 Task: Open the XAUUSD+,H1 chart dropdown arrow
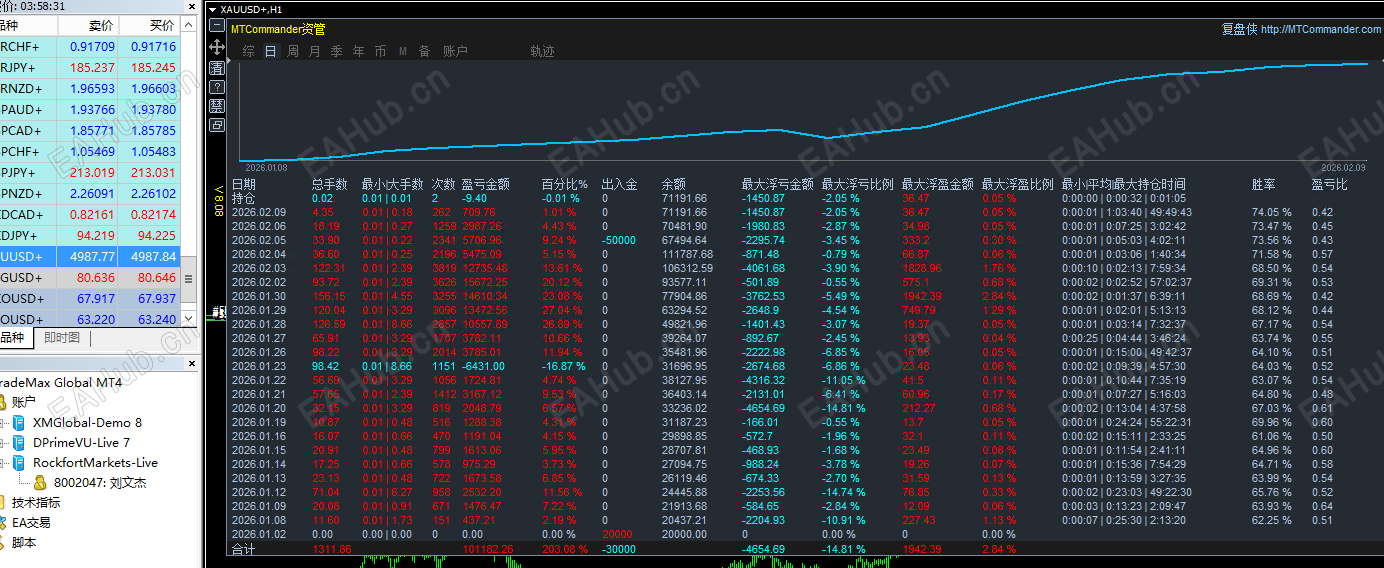coord(212,9)
